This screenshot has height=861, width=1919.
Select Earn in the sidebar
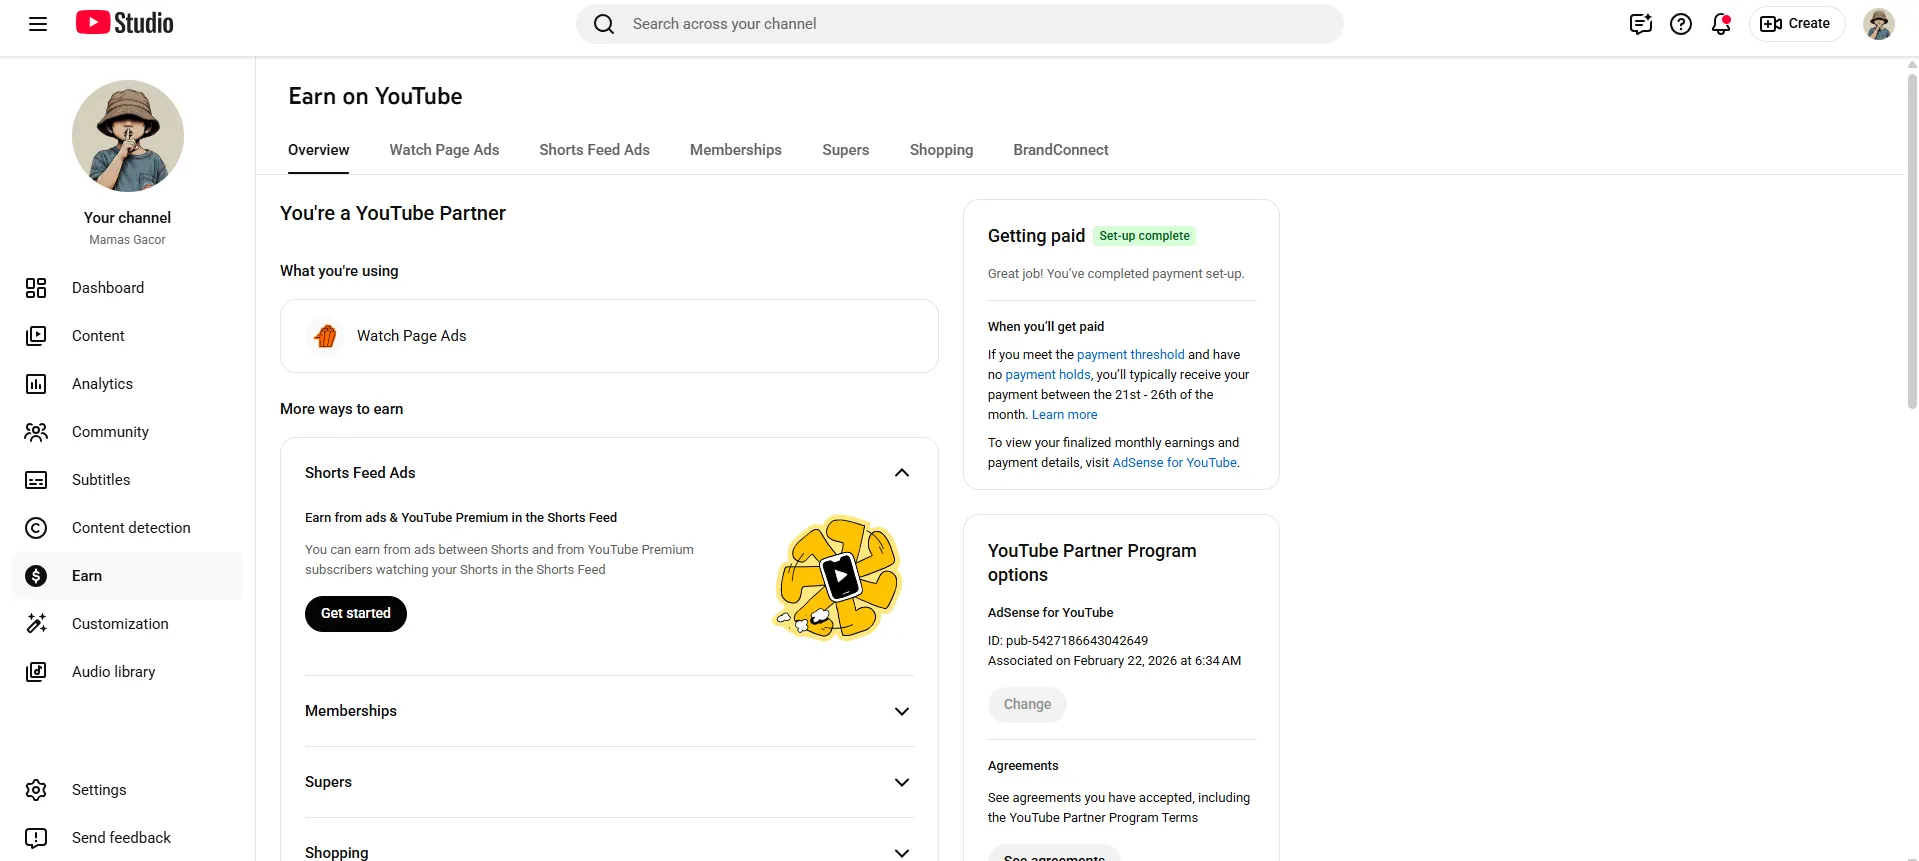(128, 576)
